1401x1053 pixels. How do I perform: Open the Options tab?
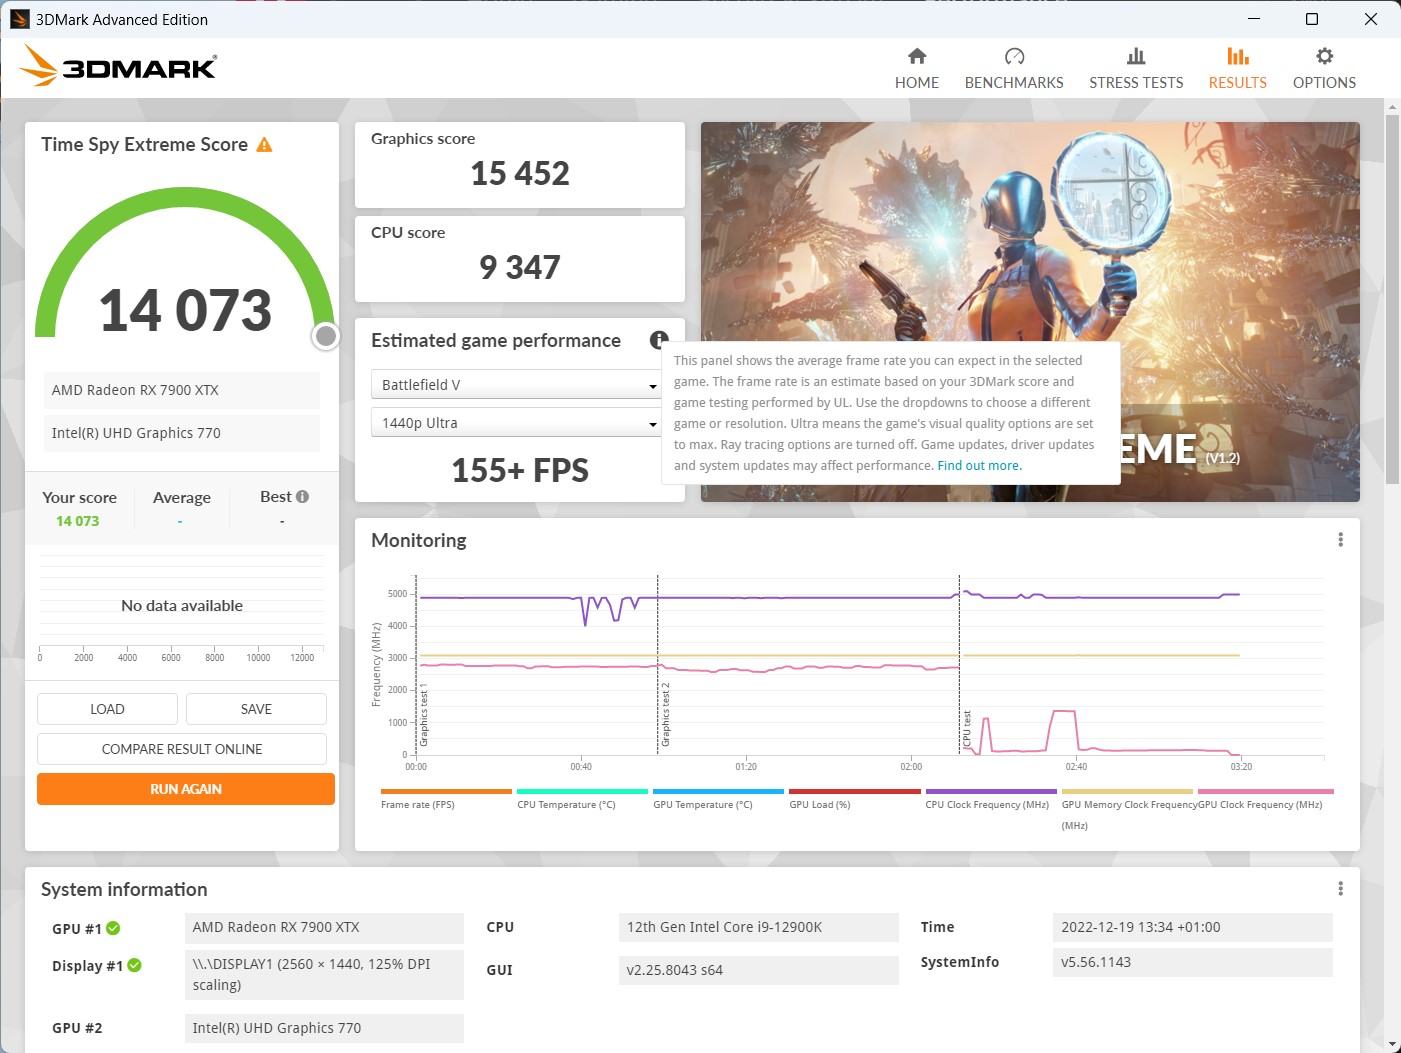tap(1324, 69)
